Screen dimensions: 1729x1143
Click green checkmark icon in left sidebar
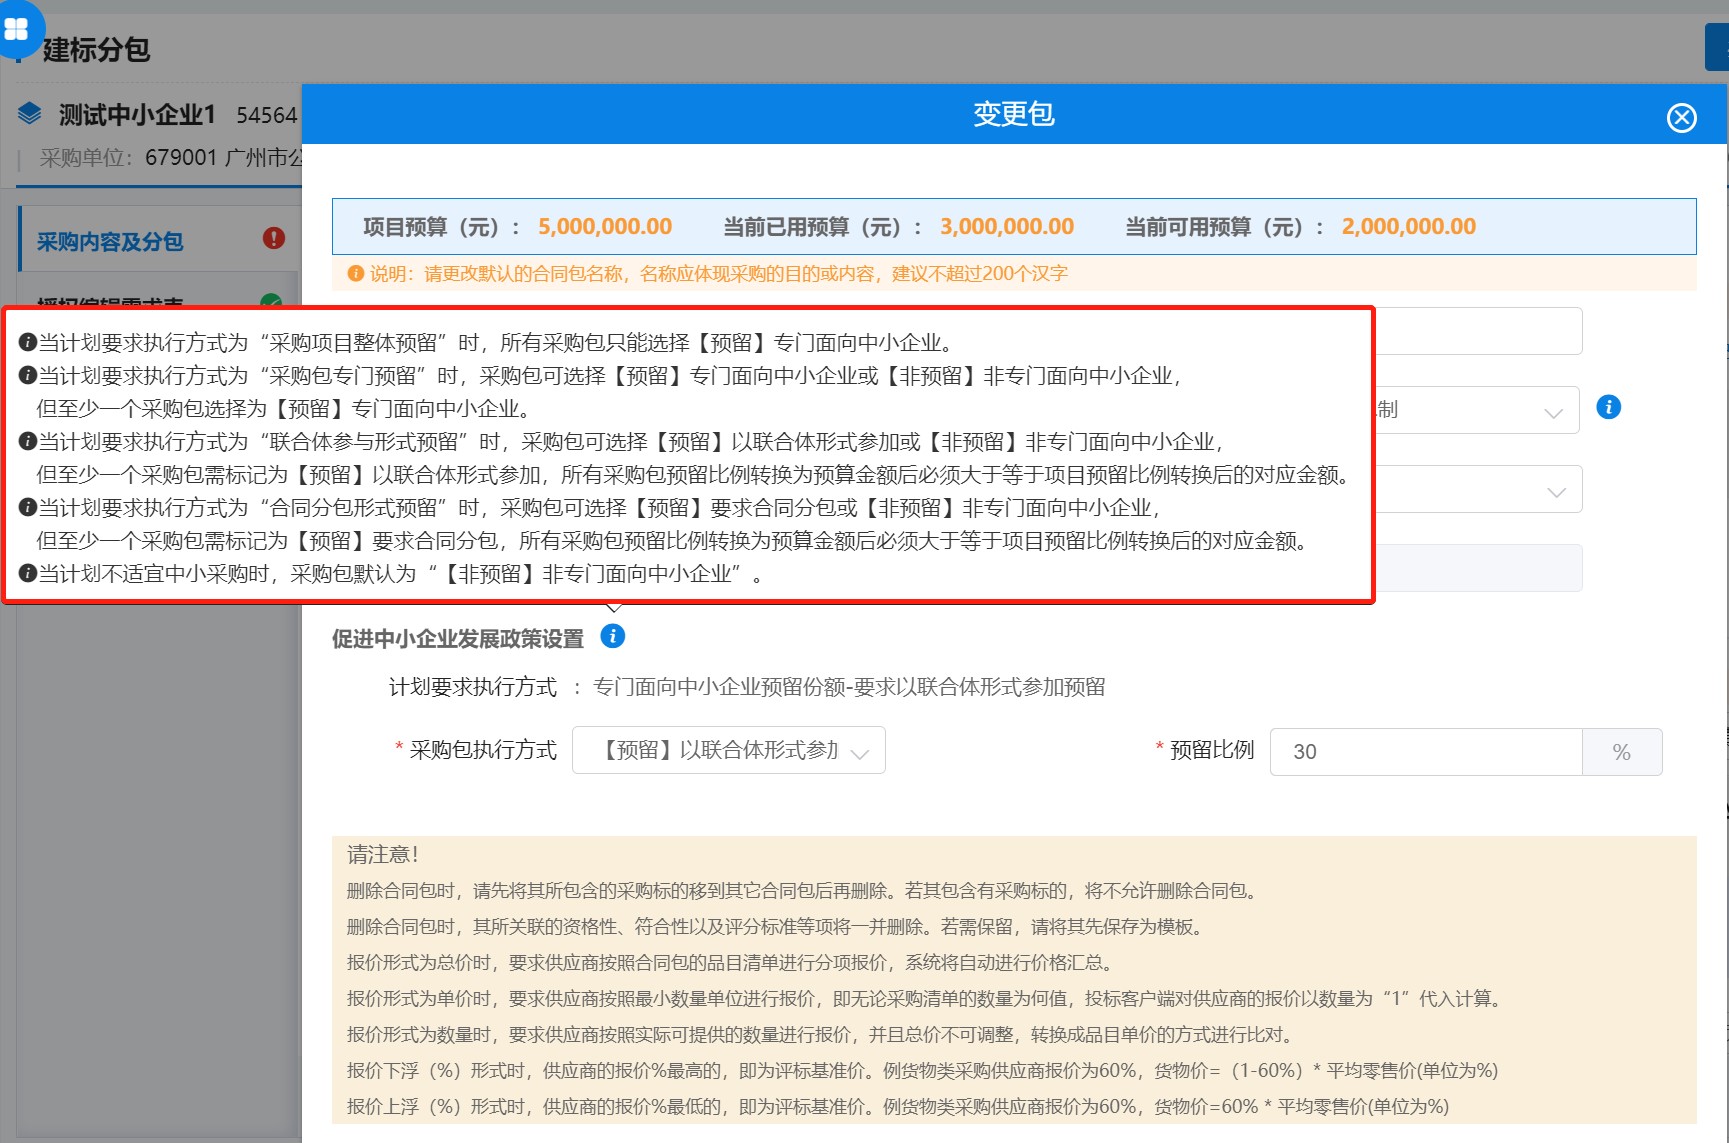[x=270, y=300]
